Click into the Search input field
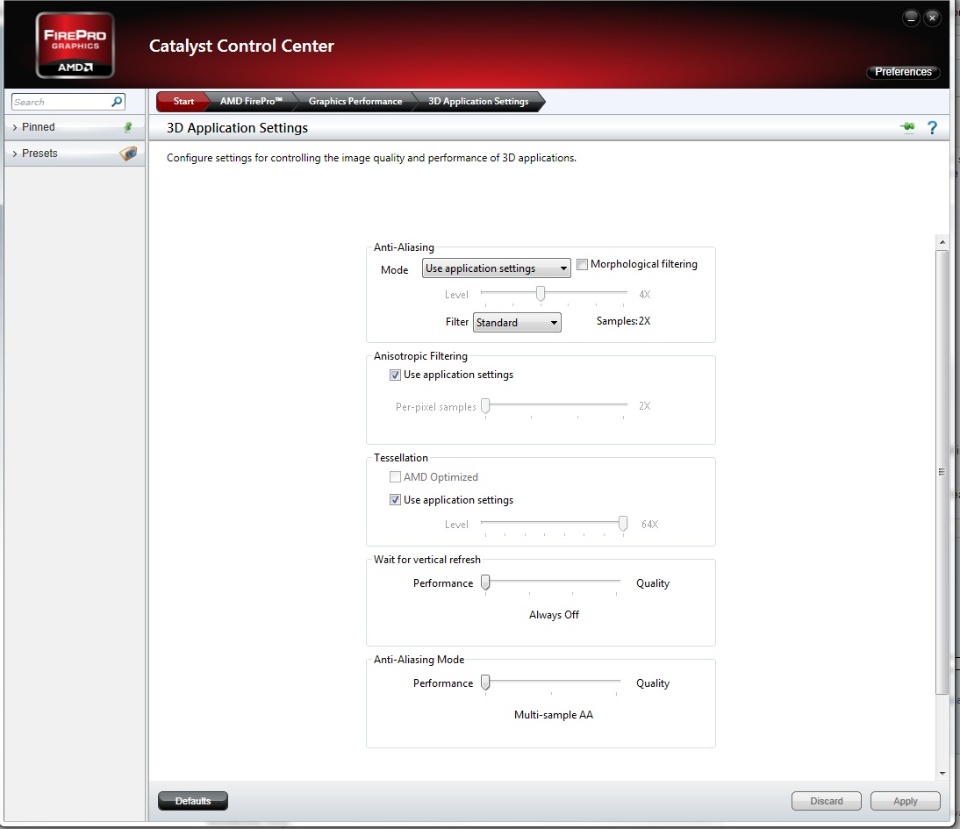 point(61,102)
